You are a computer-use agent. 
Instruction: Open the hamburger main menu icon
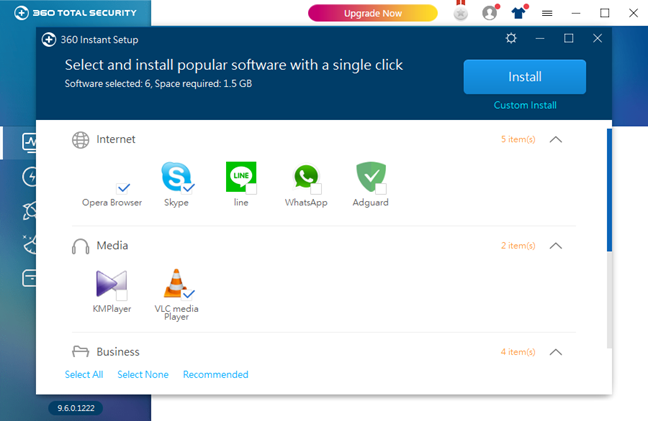coord(547,13)
